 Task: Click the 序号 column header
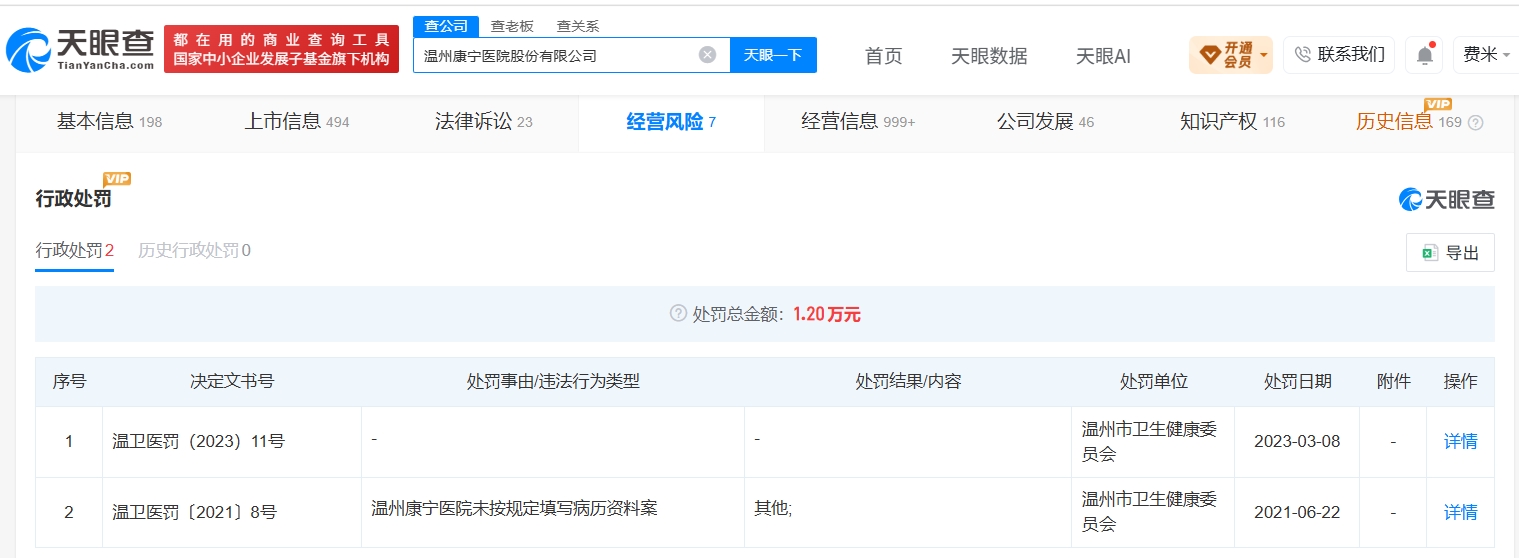click(69, 381)
